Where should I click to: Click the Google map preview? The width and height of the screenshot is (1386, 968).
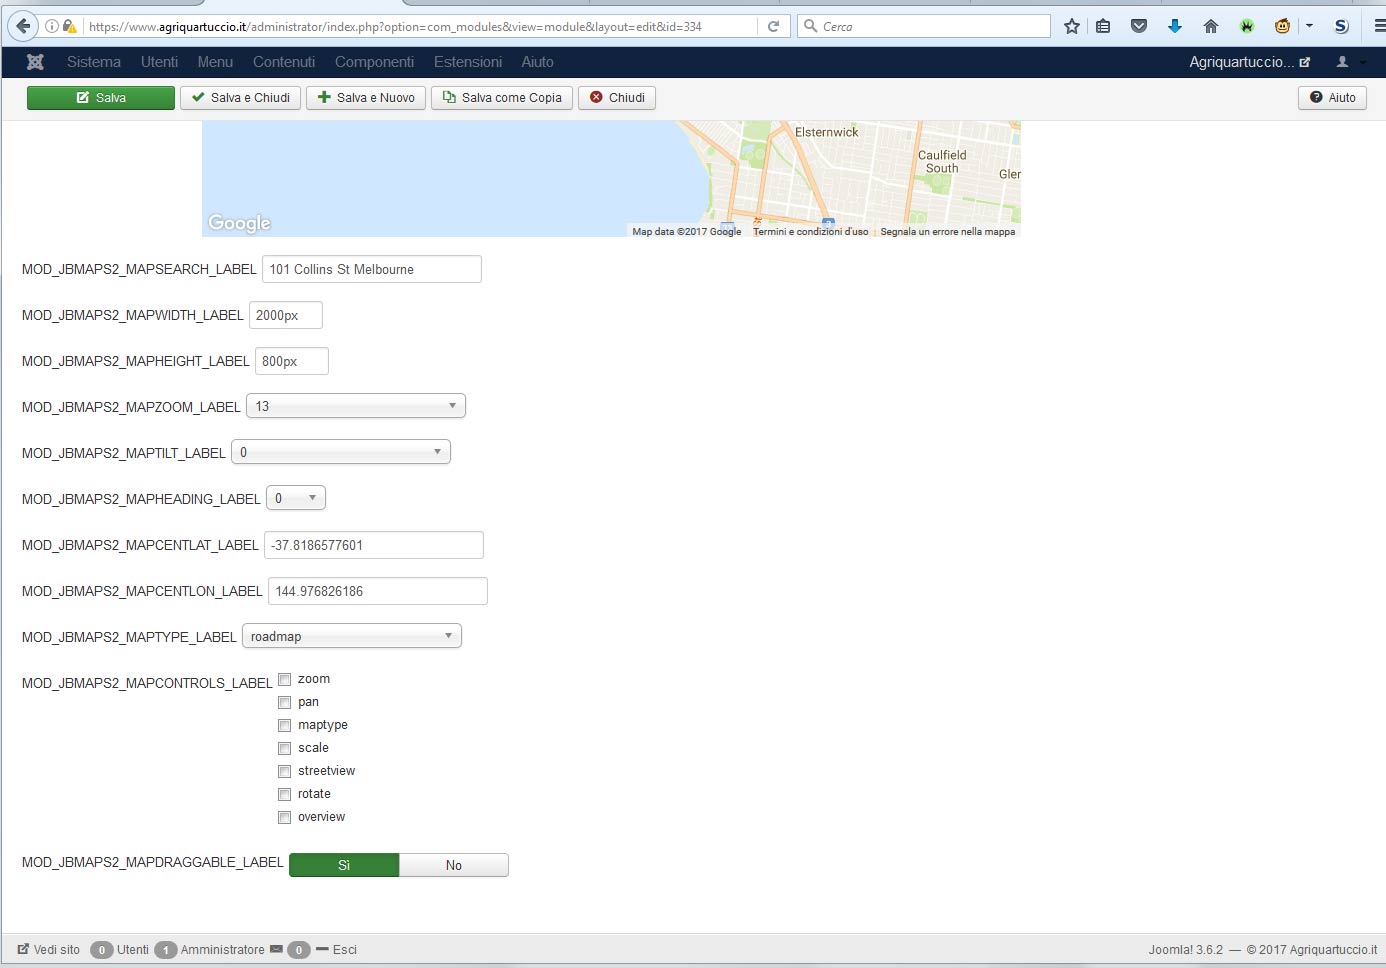point(611,179)
